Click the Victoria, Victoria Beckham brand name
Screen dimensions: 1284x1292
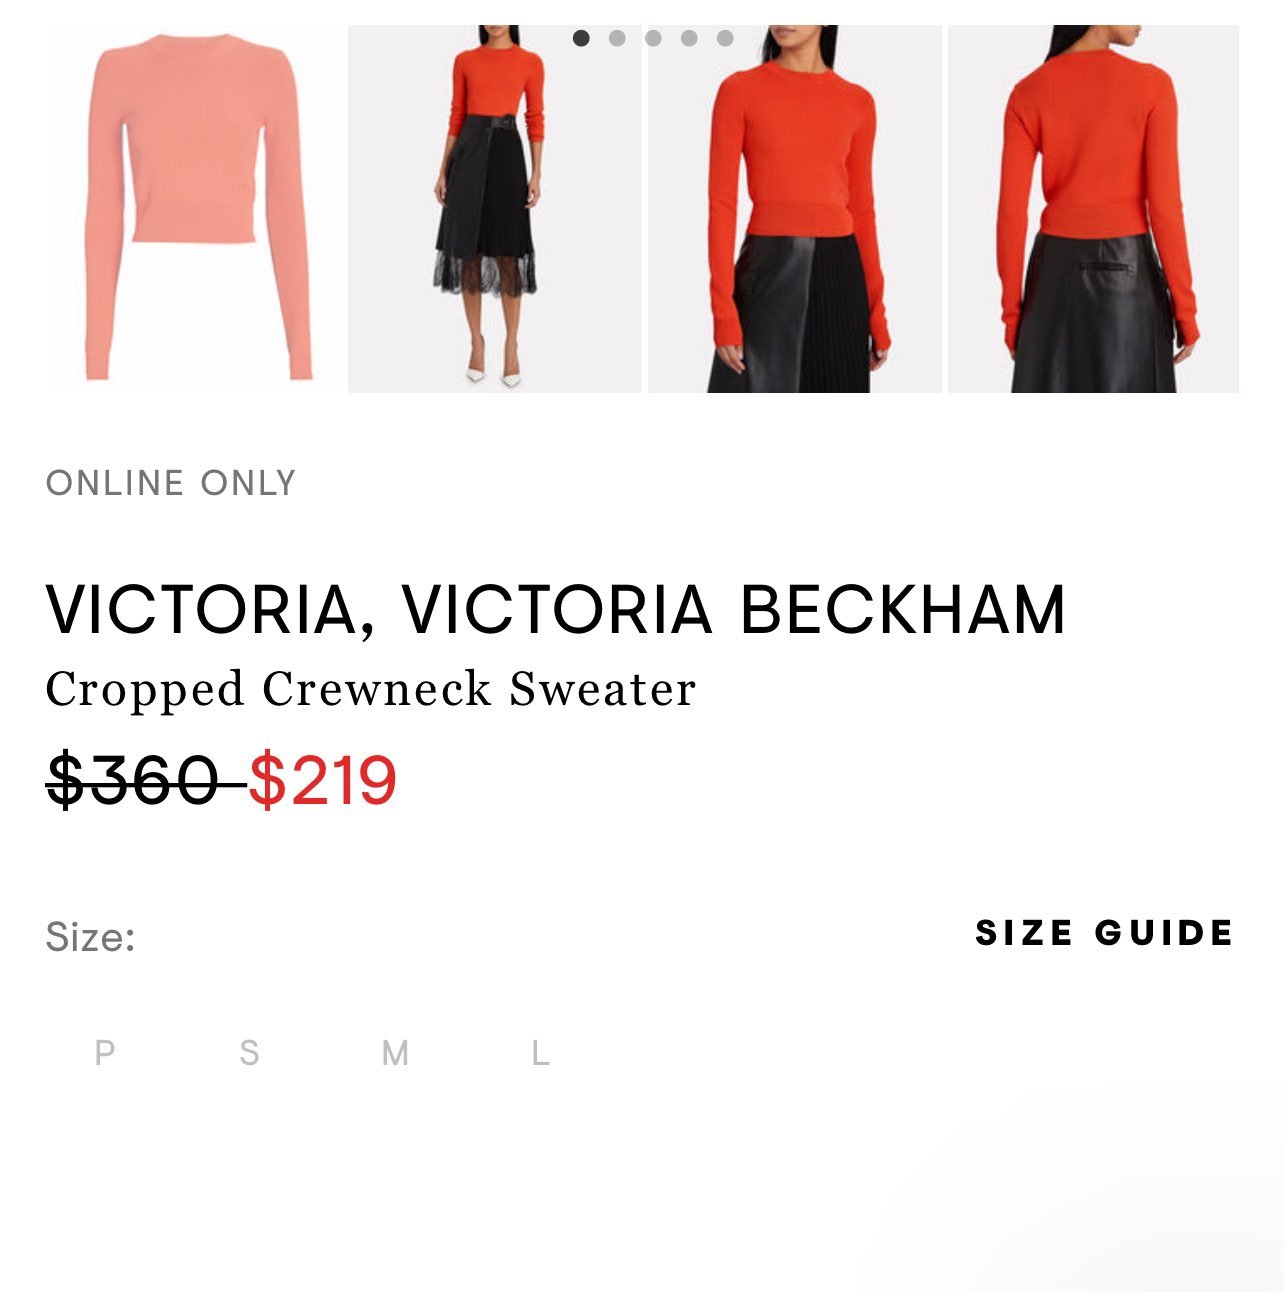pyautogui.click(x=556, y=610)
